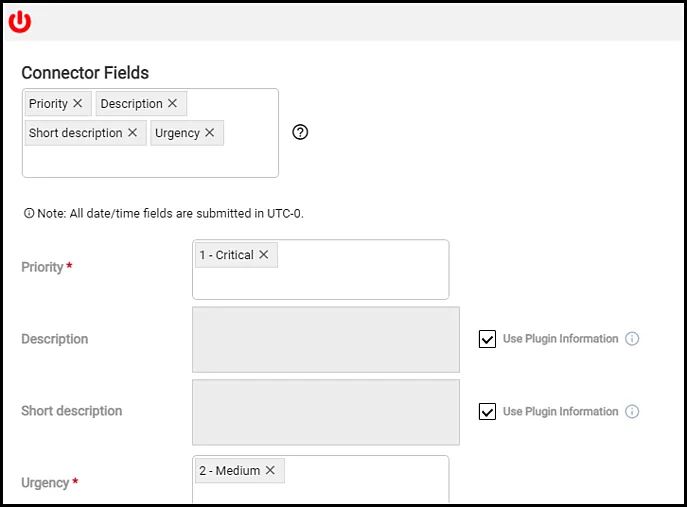
Task: Open info icon next to Description plugin option
Action: click(x=632, y=338)
